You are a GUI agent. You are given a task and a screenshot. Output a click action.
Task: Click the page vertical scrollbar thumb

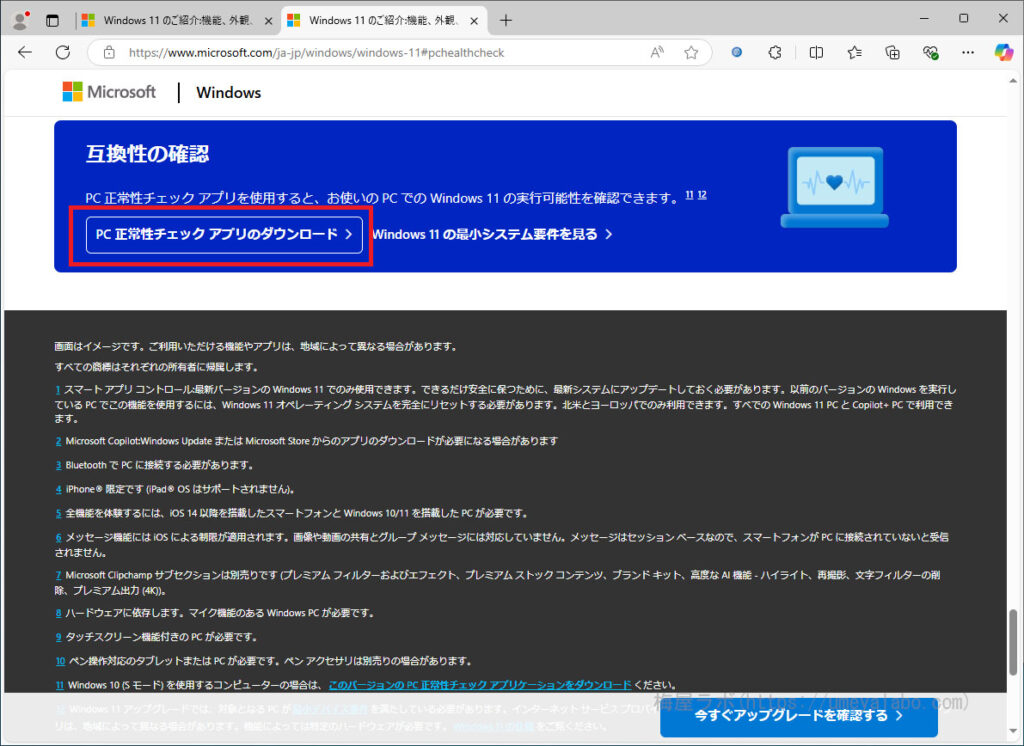(x=1013, y=643)
